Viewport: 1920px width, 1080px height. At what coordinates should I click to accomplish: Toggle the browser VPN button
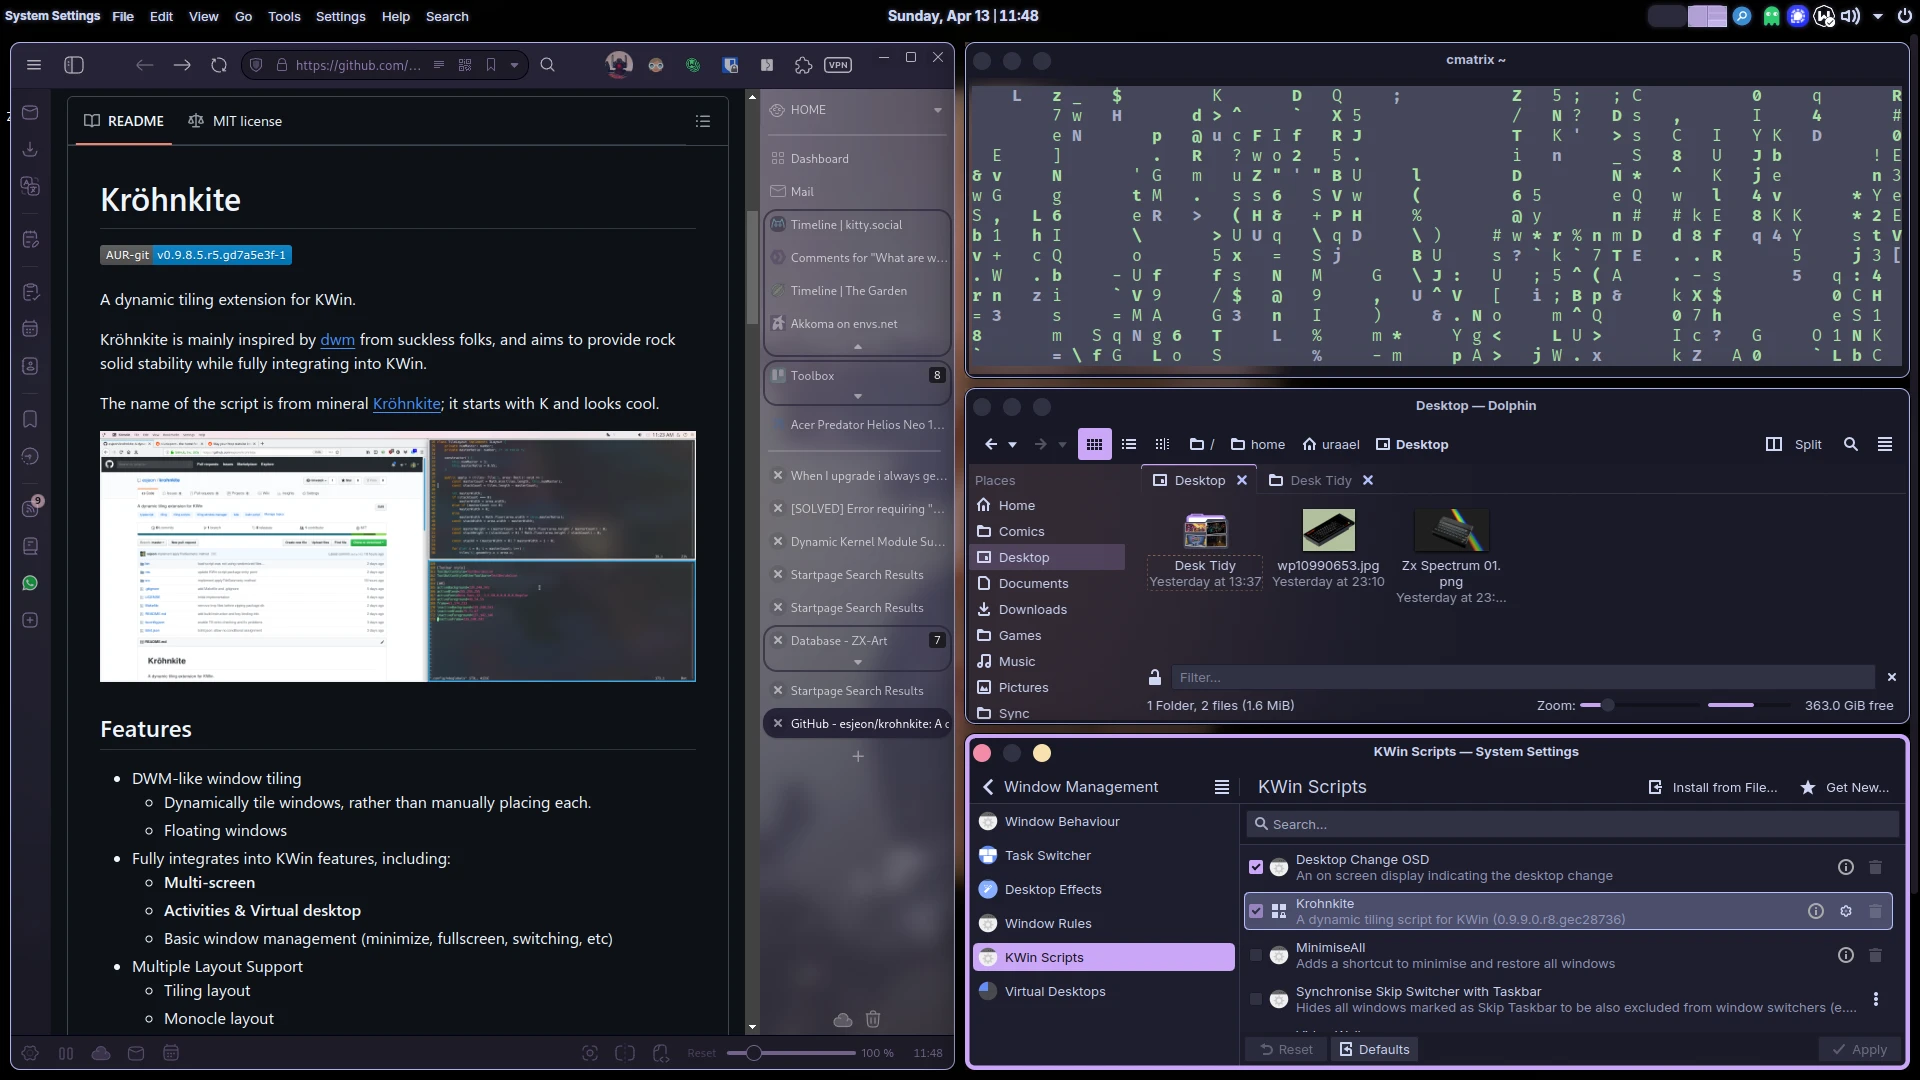pyautogui.click(x=838, y=65)
